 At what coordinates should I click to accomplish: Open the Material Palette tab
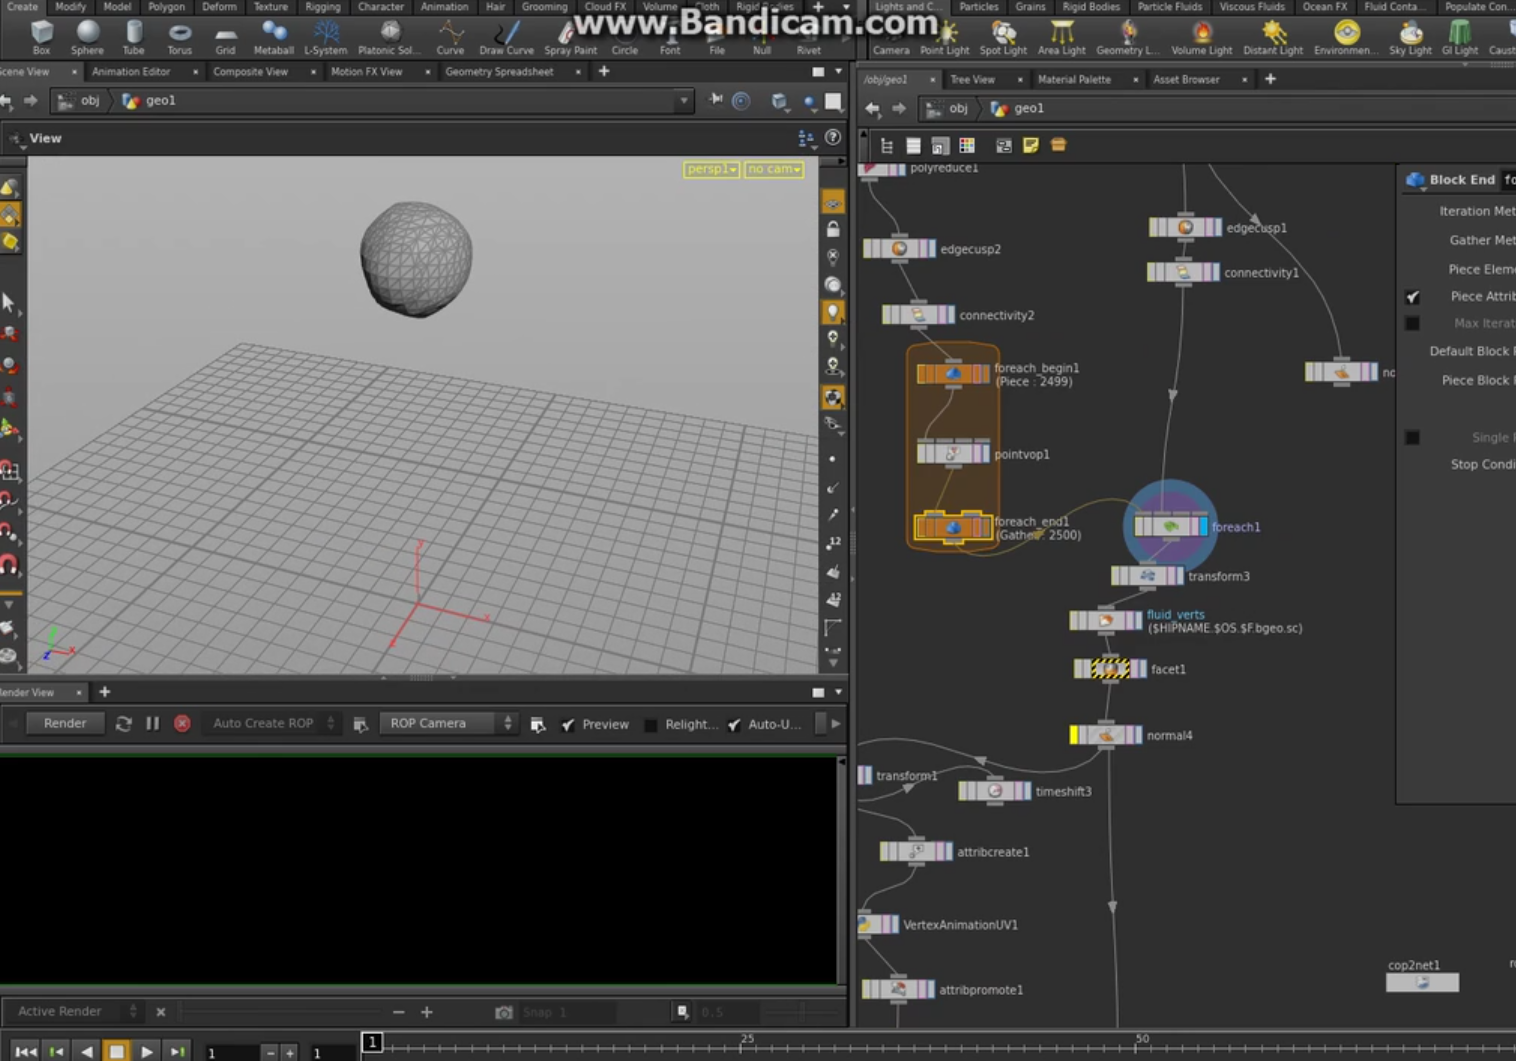click(x=1073, y=79)
